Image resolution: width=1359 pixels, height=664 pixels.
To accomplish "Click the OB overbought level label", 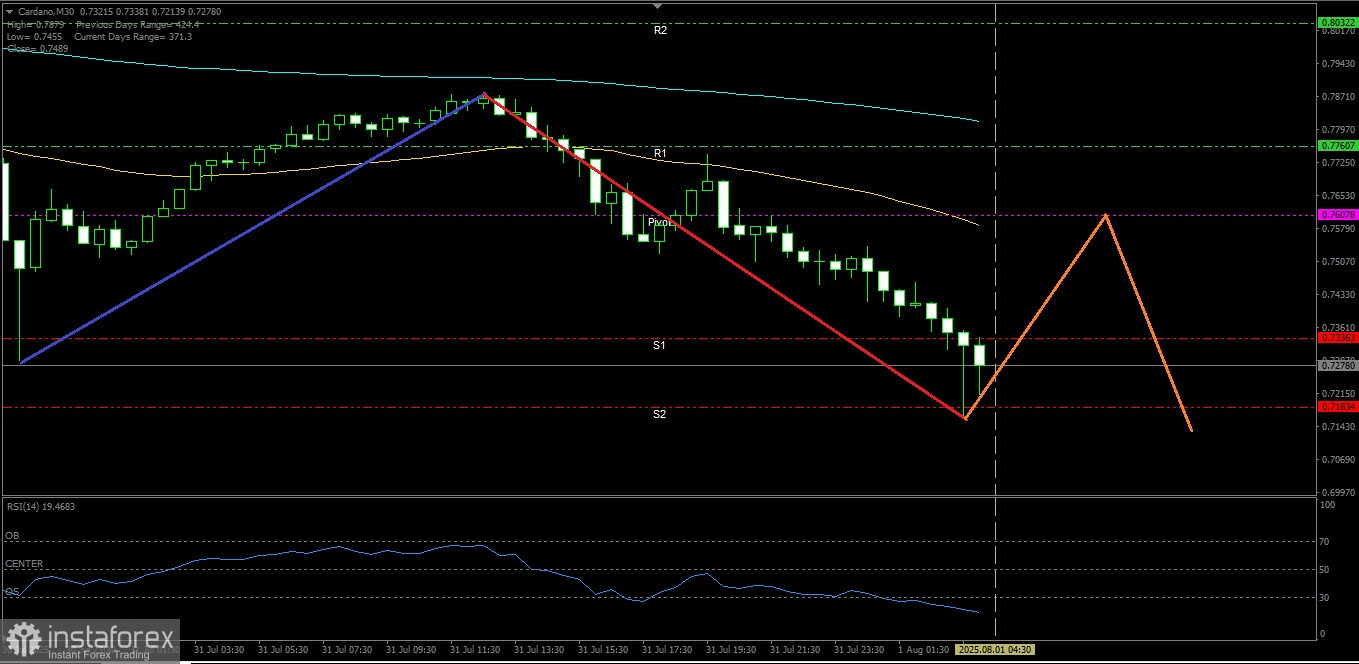I will pyautogui.click(x=12, y=536).
